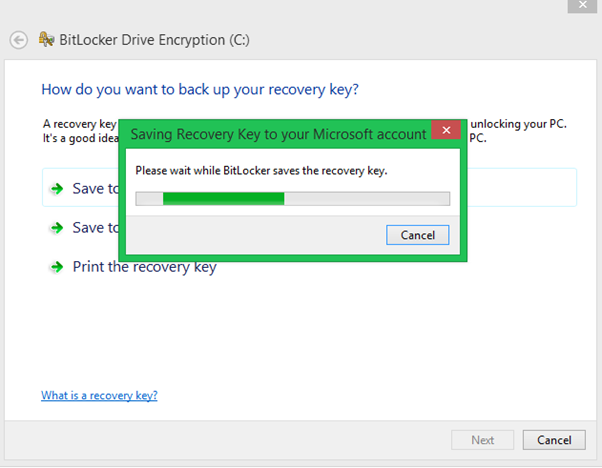Screen dimensions: 602x468
Task: Click the 'BitLocker Drive Encryption (C:)' title text
Action: [154, 40]
